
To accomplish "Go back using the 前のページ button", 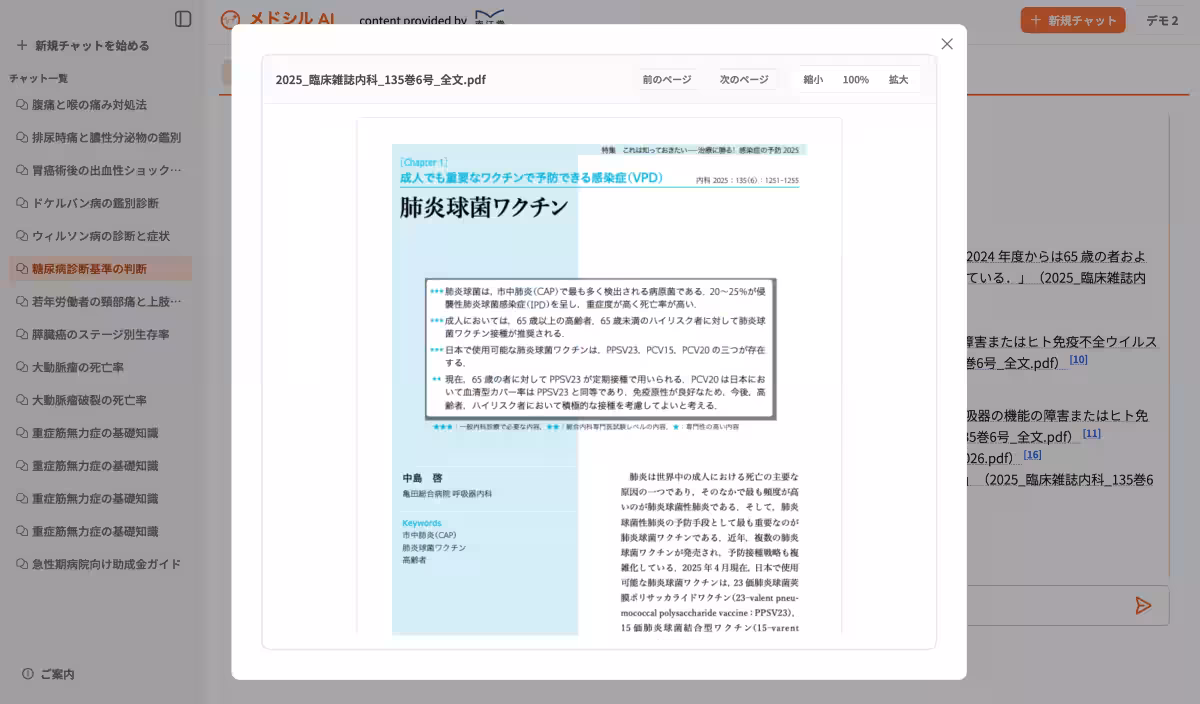I will coord(666,79).
